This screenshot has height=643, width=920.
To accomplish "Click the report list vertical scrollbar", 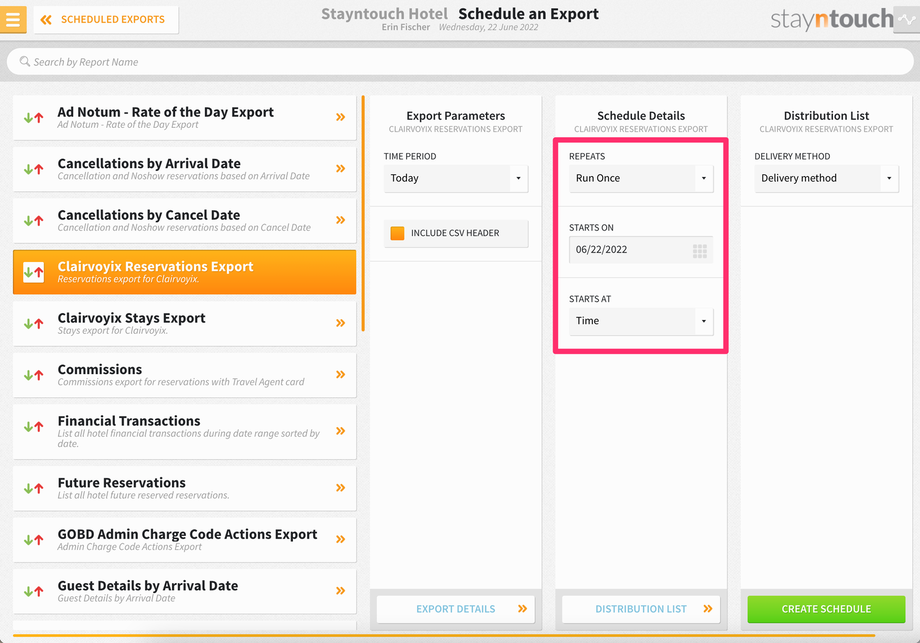I will tap(363, 214).
